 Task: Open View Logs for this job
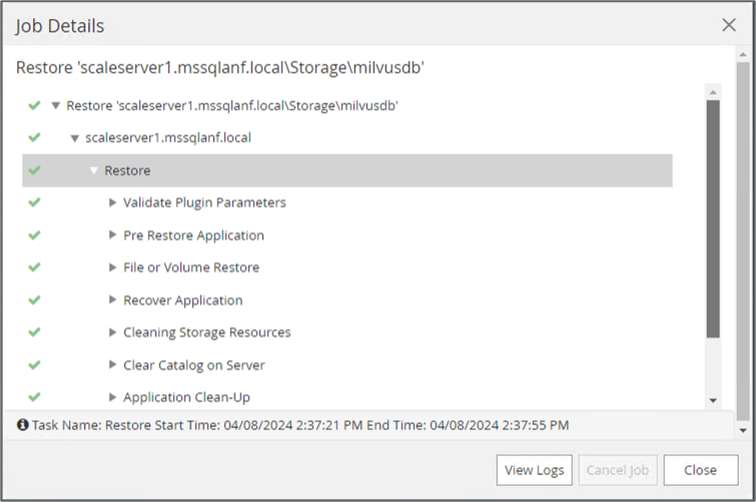click(x=534, y=470)
